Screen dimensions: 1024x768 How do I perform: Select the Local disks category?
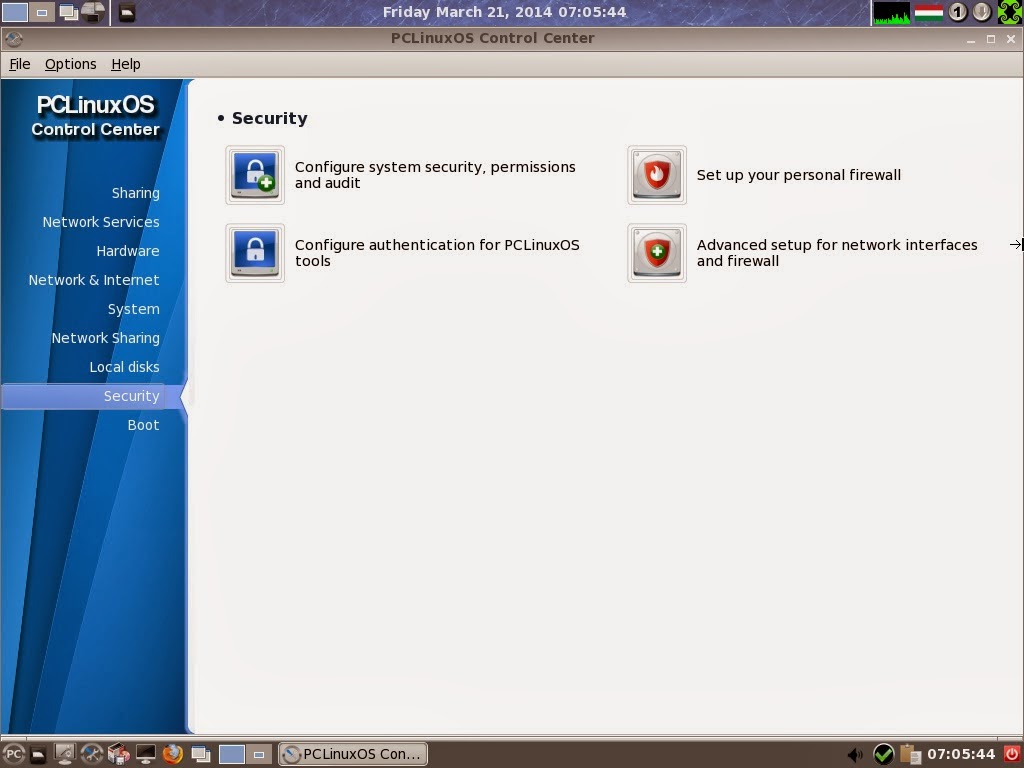(124, 367)
